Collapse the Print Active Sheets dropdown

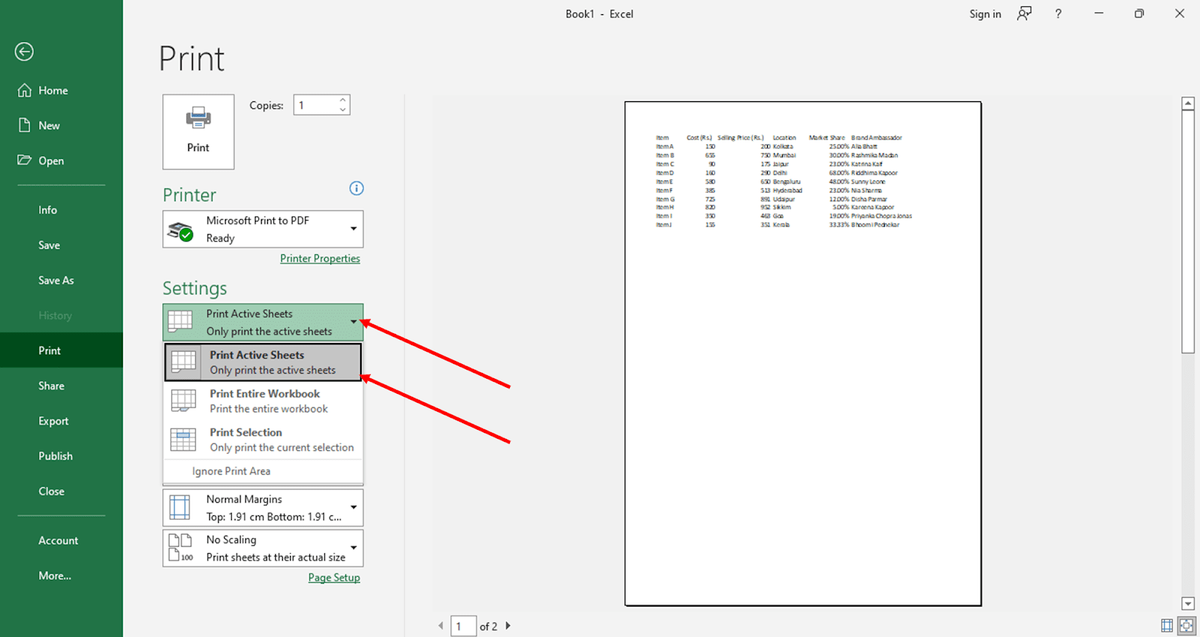pos(263,322)
